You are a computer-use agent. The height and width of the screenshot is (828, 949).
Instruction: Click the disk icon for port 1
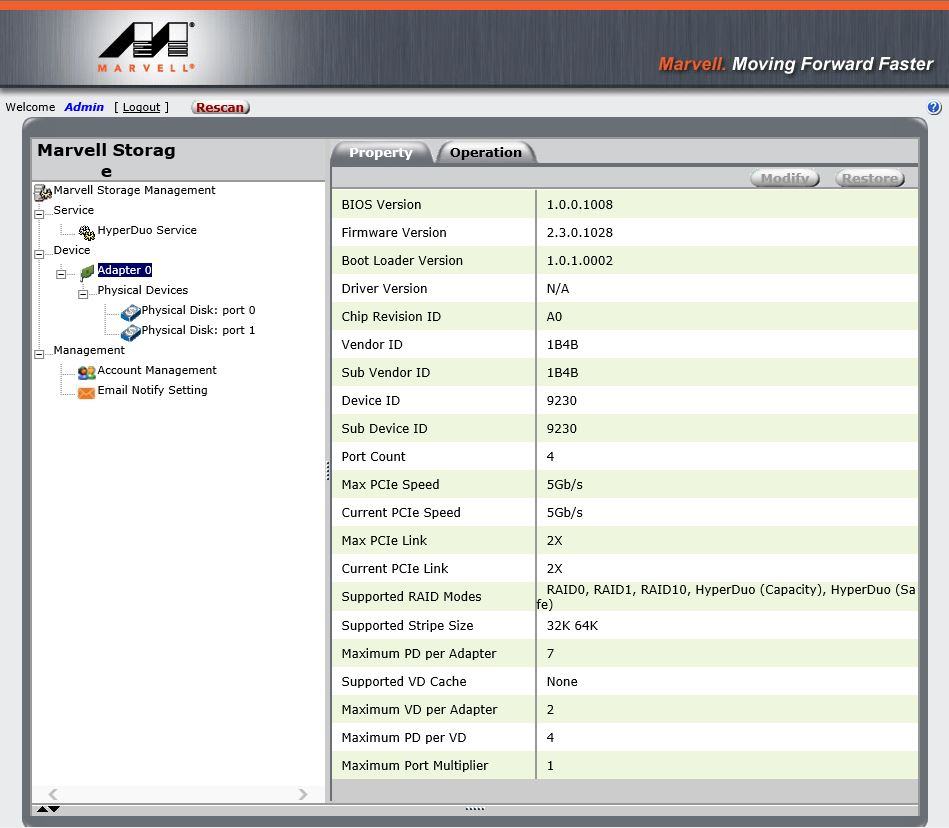(130, 332)
